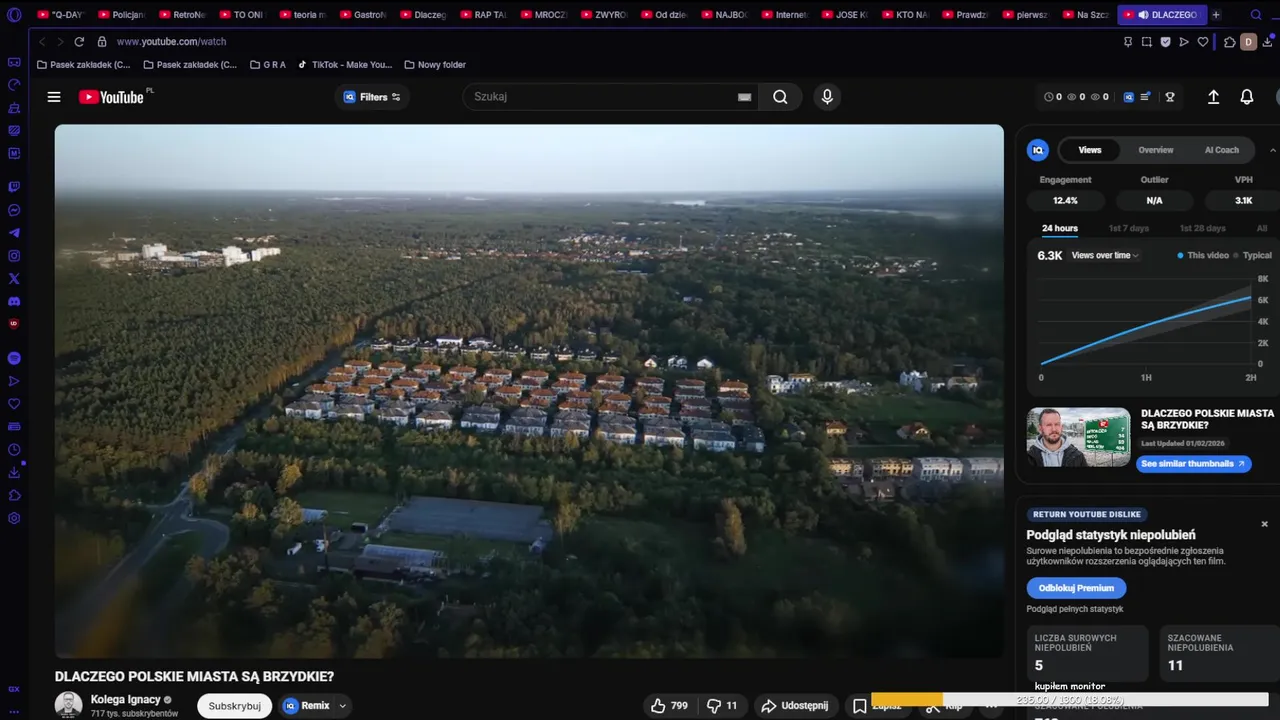Open browser history clock in sidebar
Screen dimensions: 1280x720
(14, 449)
